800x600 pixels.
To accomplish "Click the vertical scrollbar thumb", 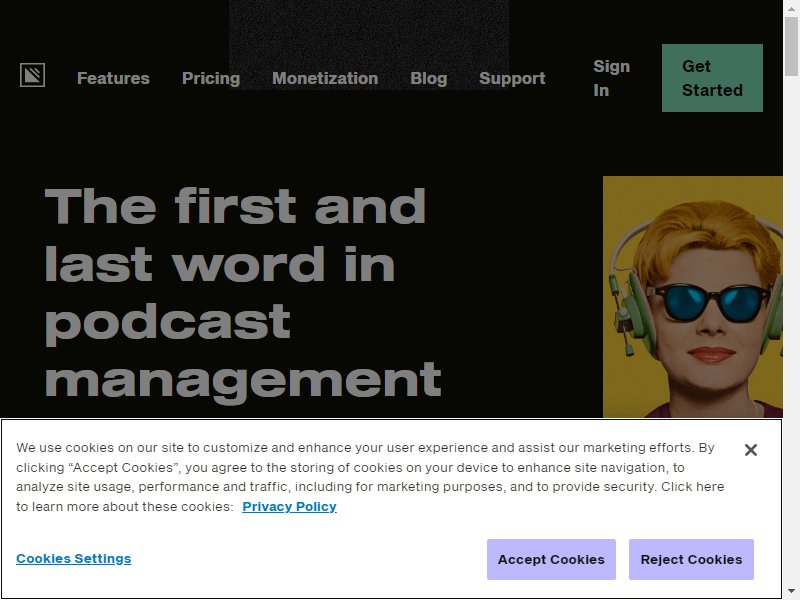I will 791,46.
